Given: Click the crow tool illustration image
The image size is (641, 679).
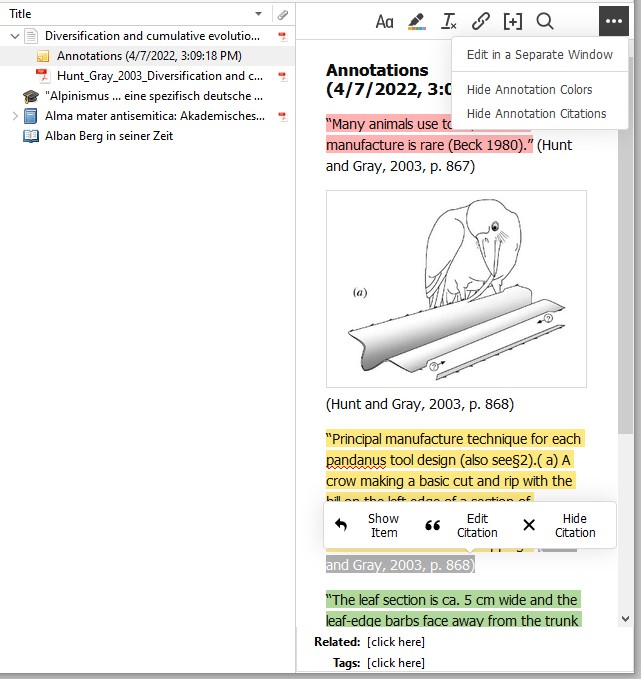Looking at the screenshot, I should pyautogui.click(x=456, y=288).
